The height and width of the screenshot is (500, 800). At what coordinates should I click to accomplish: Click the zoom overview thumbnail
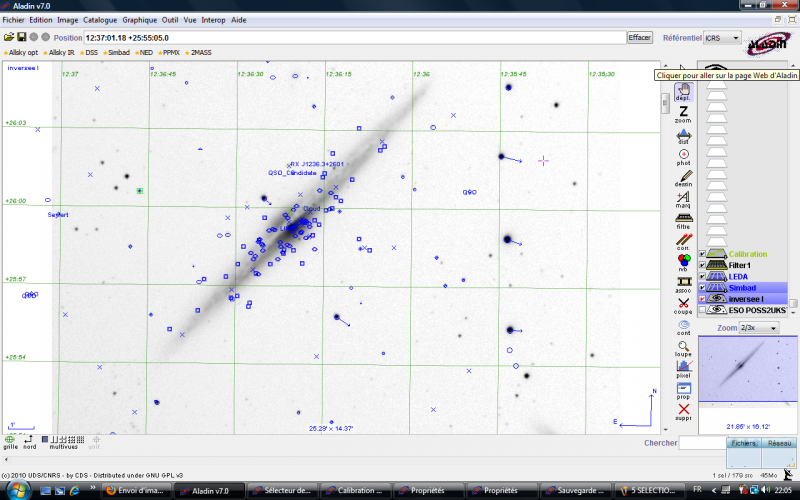click(x=747, y=369)
